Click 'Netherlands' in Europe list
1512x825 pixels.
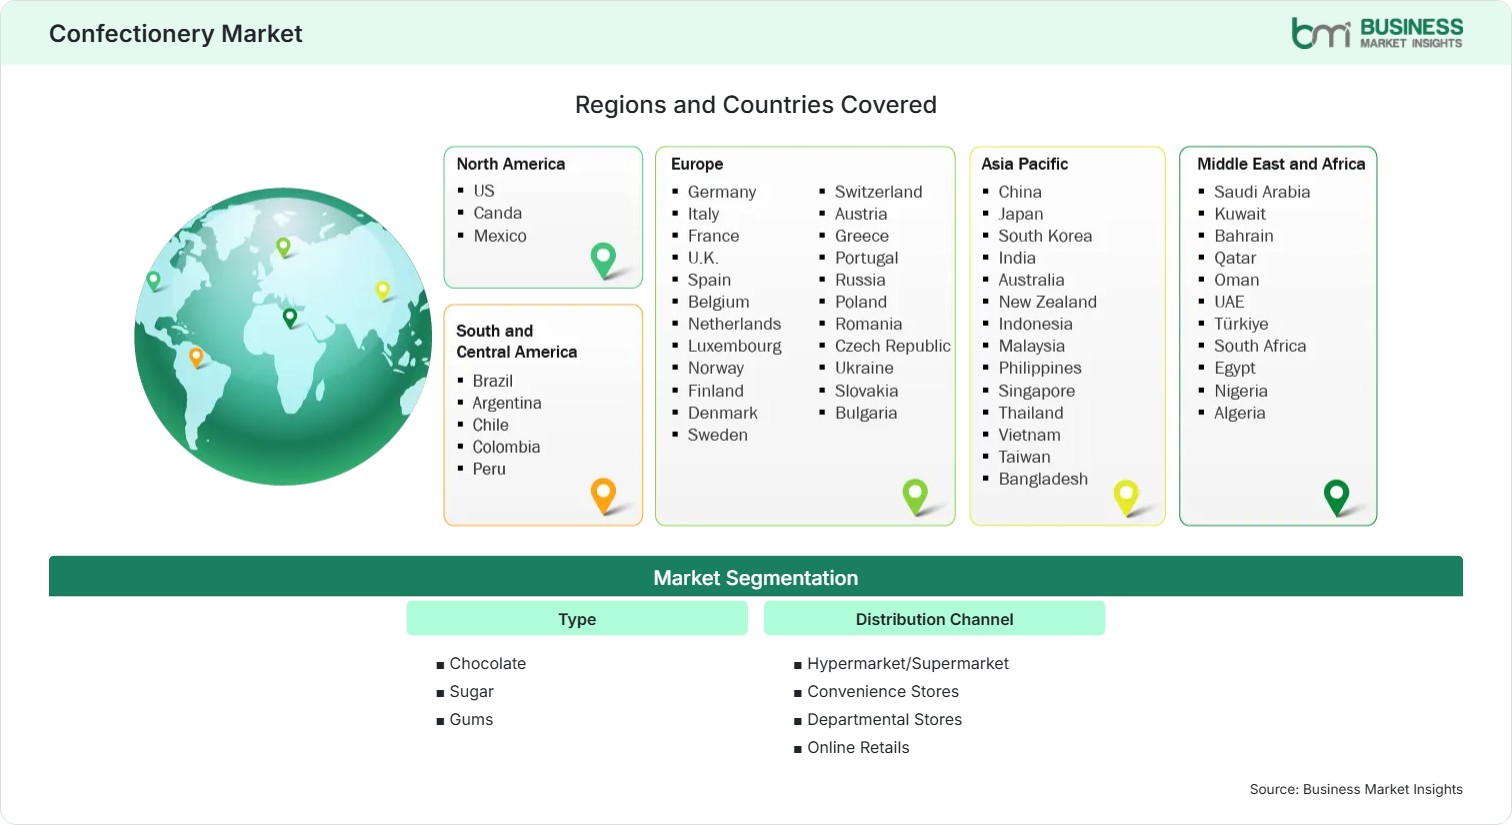pyautogui.click(x=734, y=324)
